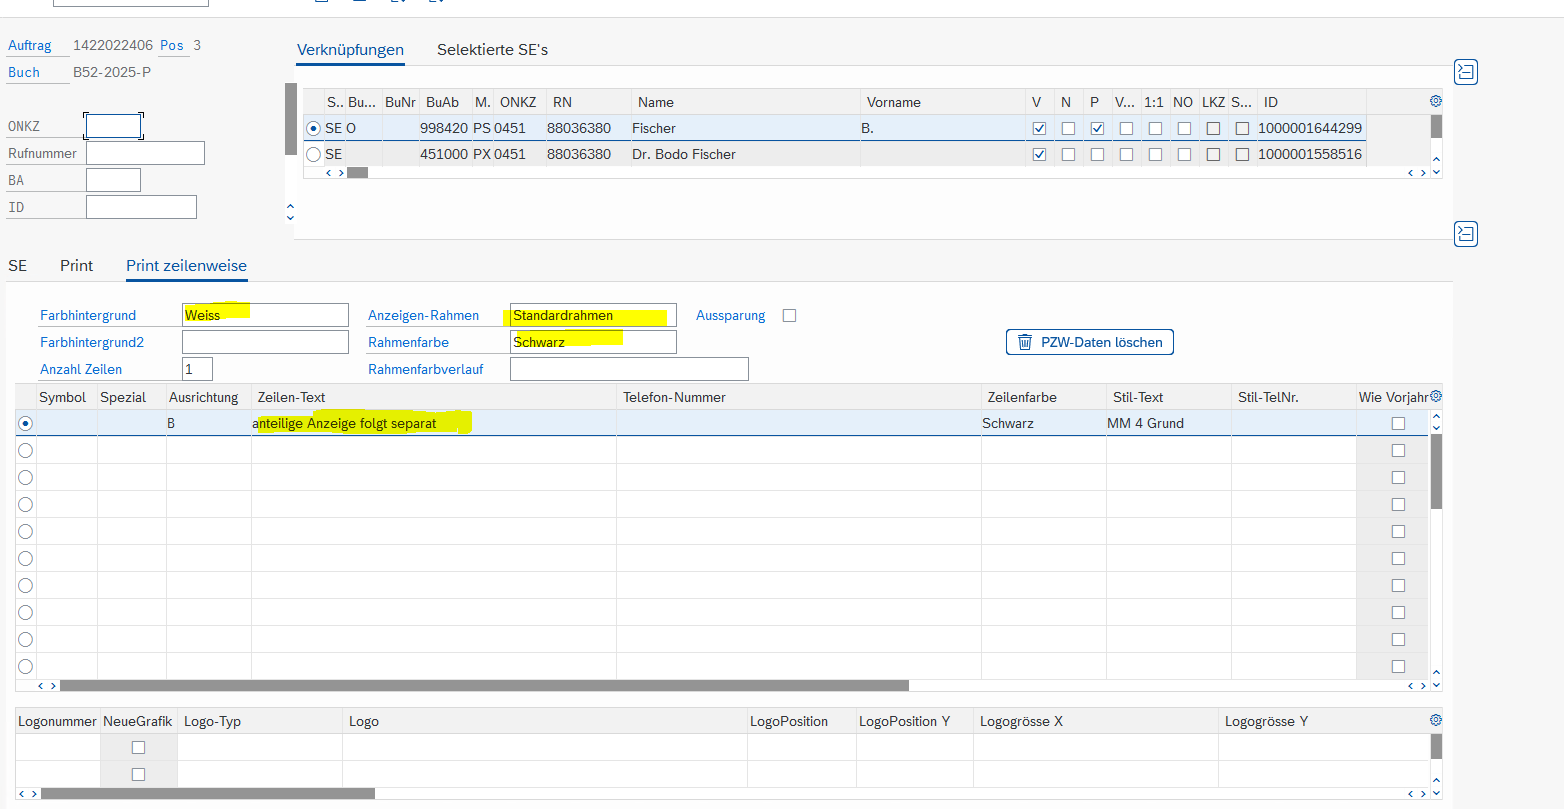
Task: Select the Dr. Bodo Fischer row radio button
Action: [x=314, y=154]
